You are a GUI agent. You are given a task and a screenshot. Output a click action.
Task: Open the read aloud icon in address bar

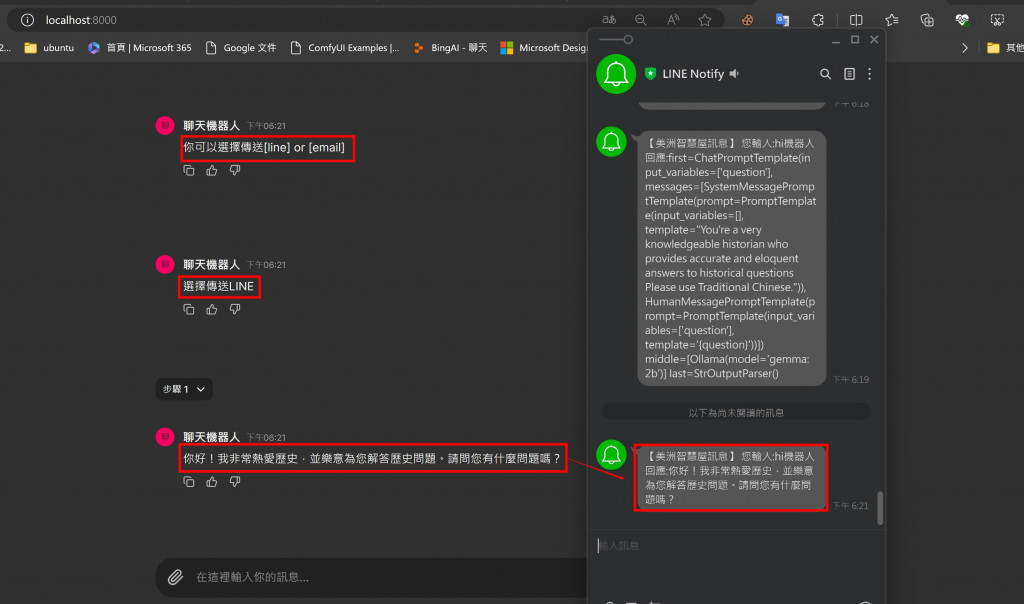pyautogui.click(x=673, y=20)
